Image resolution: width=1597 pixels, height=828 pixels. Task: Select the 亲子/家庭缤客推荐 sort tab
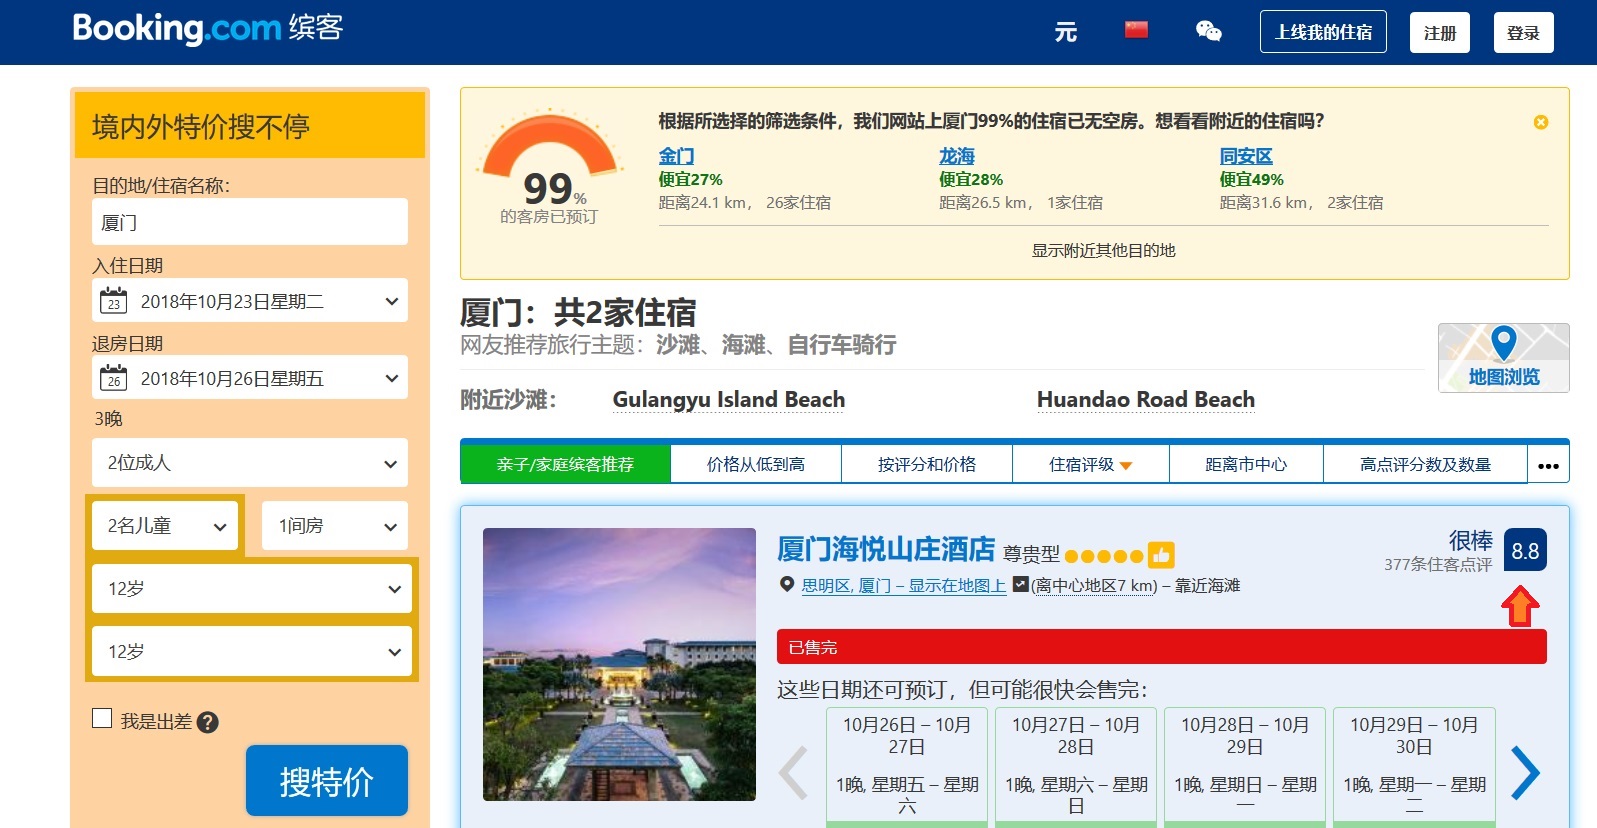point(565,465)
